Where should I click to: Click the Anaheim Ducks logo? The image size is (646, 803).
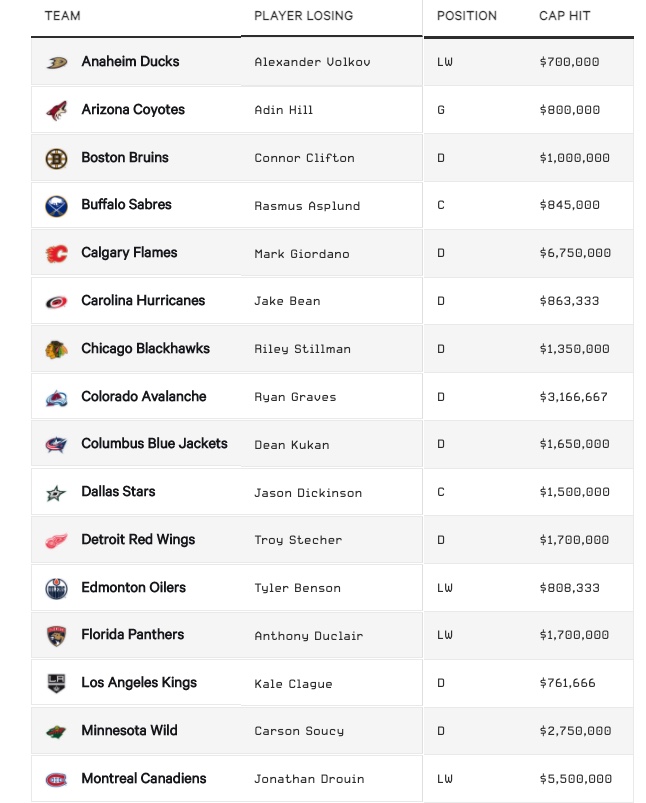click(x=57, y=62)
